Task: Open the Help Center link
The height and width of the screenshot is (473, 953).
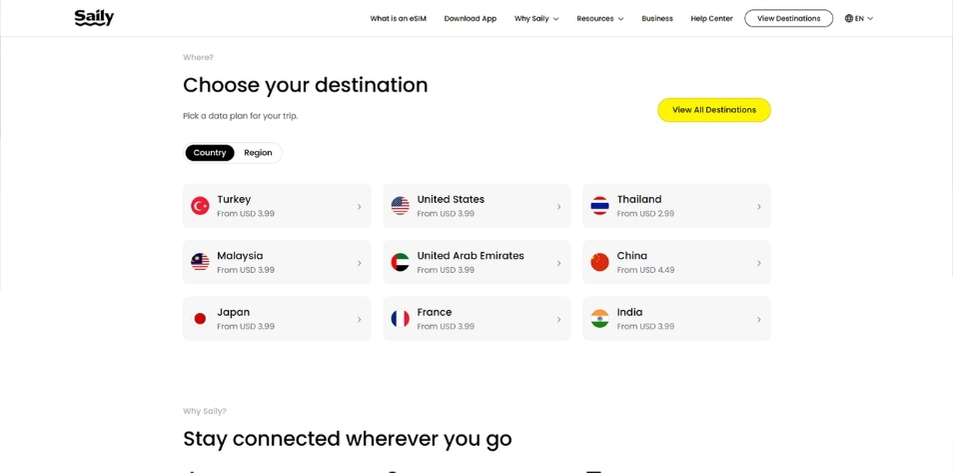Action: 711,18
